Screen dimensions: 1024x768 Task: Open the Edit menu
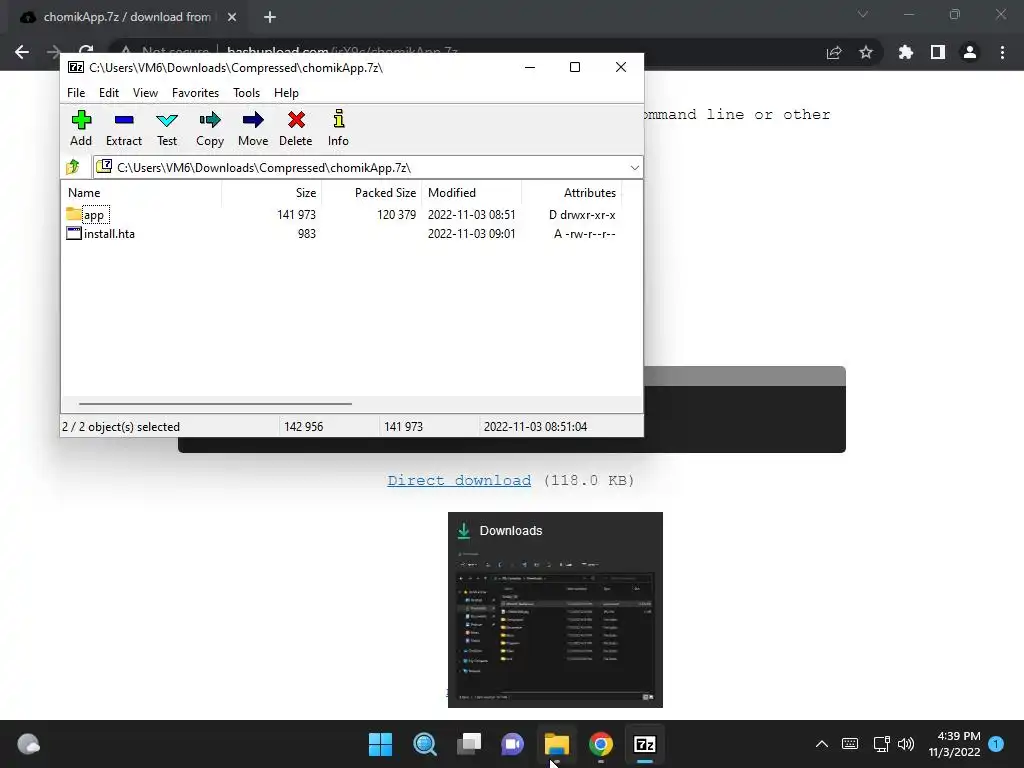[x=108, y=93]
